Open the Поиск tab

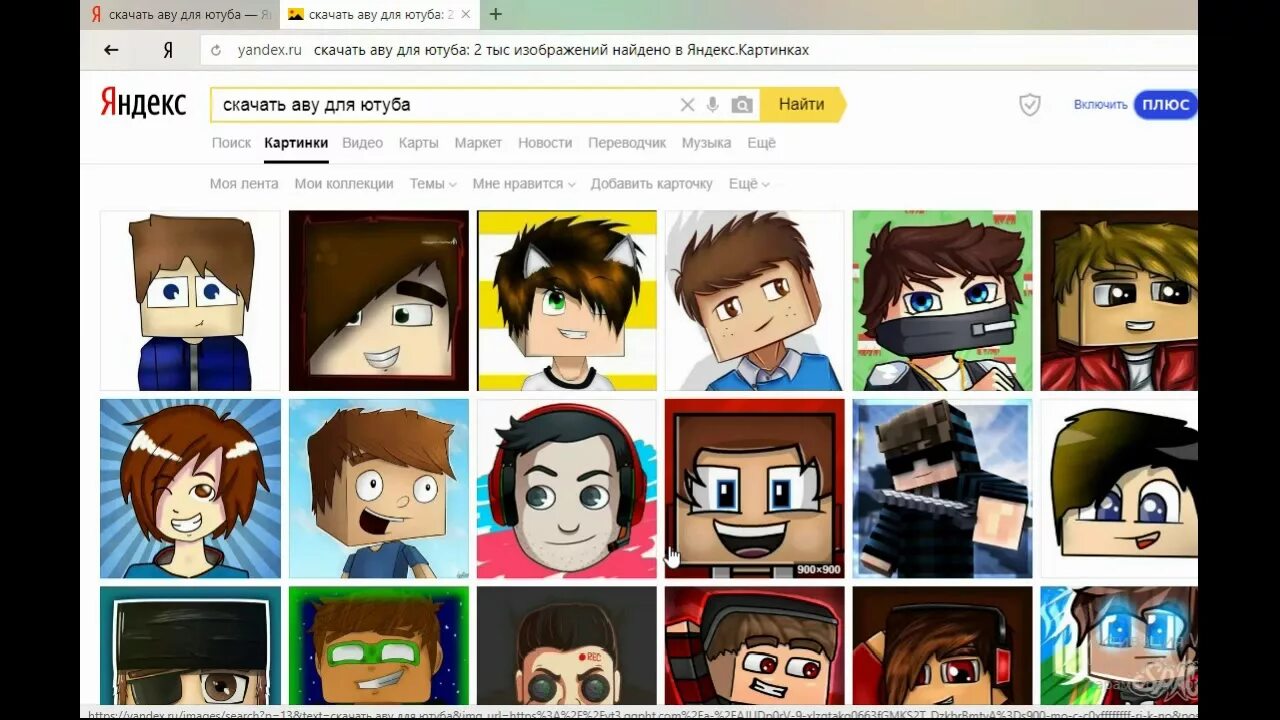[231, 143]
